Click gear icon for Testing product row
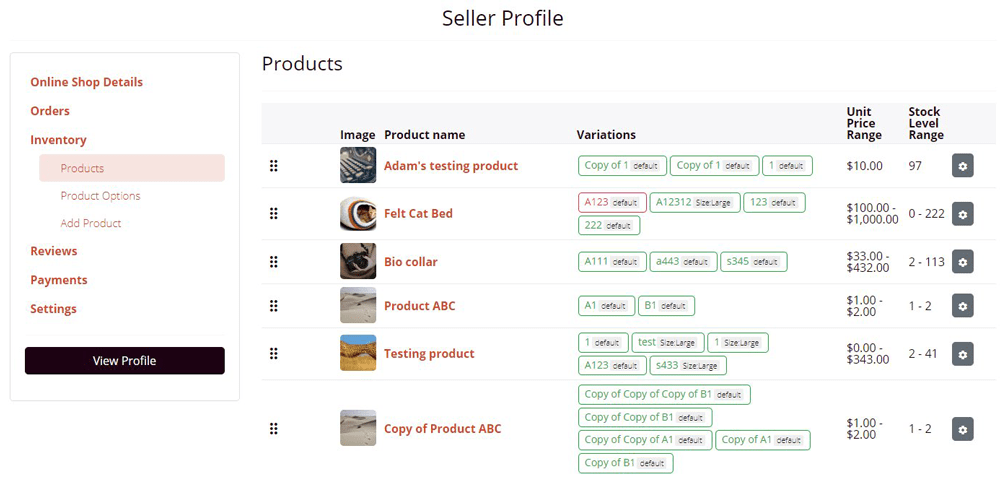The image size is (1000, 499). click(962, 354)
